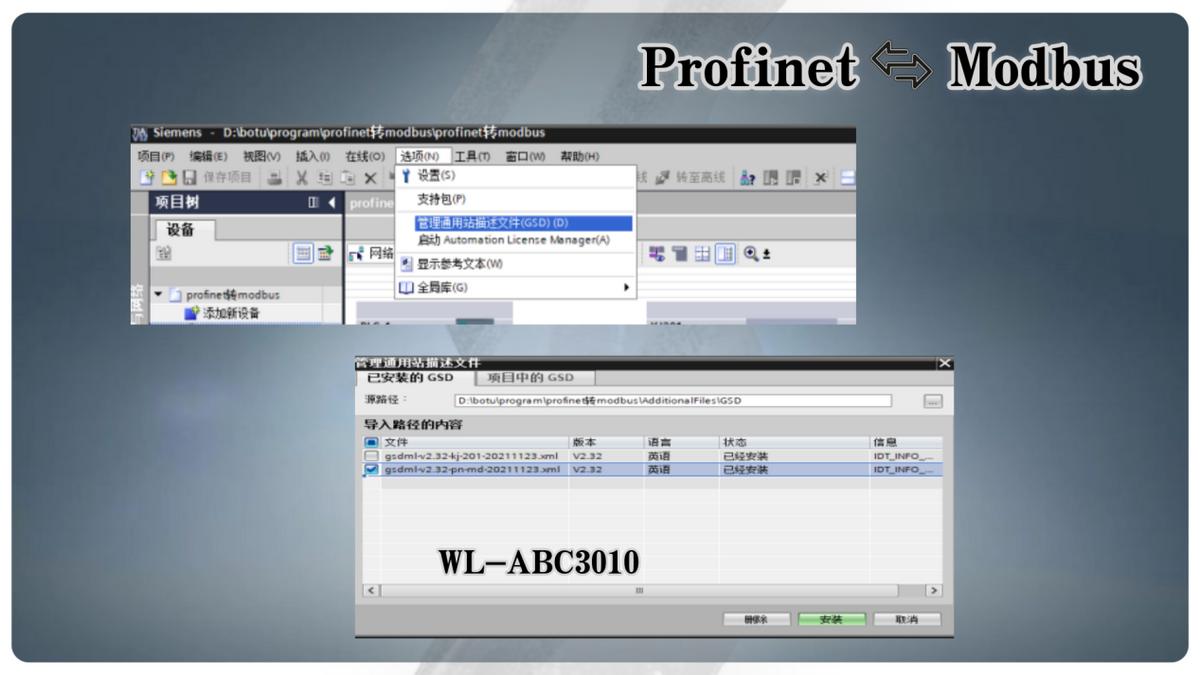Click the wrench icon beside 设置(S)
The image size is (1200, 675).
point(406,176)
